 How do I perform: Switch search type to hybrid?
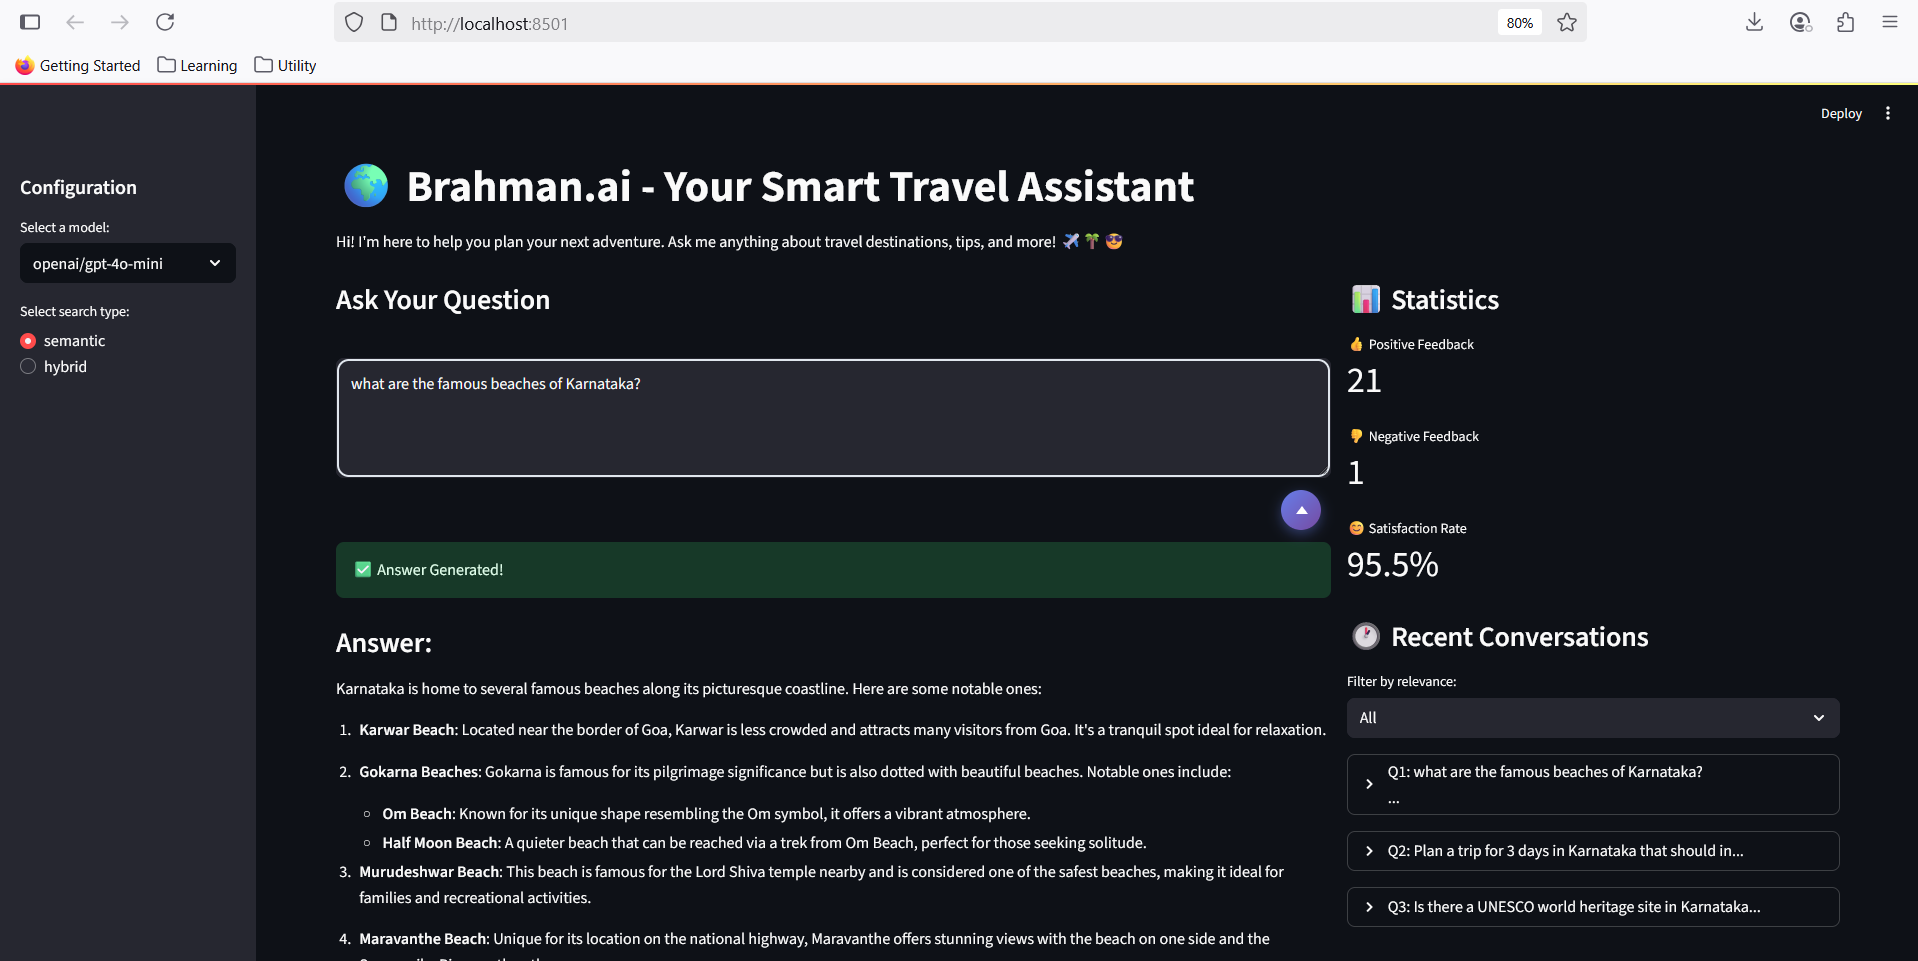[x=27, y=366]
